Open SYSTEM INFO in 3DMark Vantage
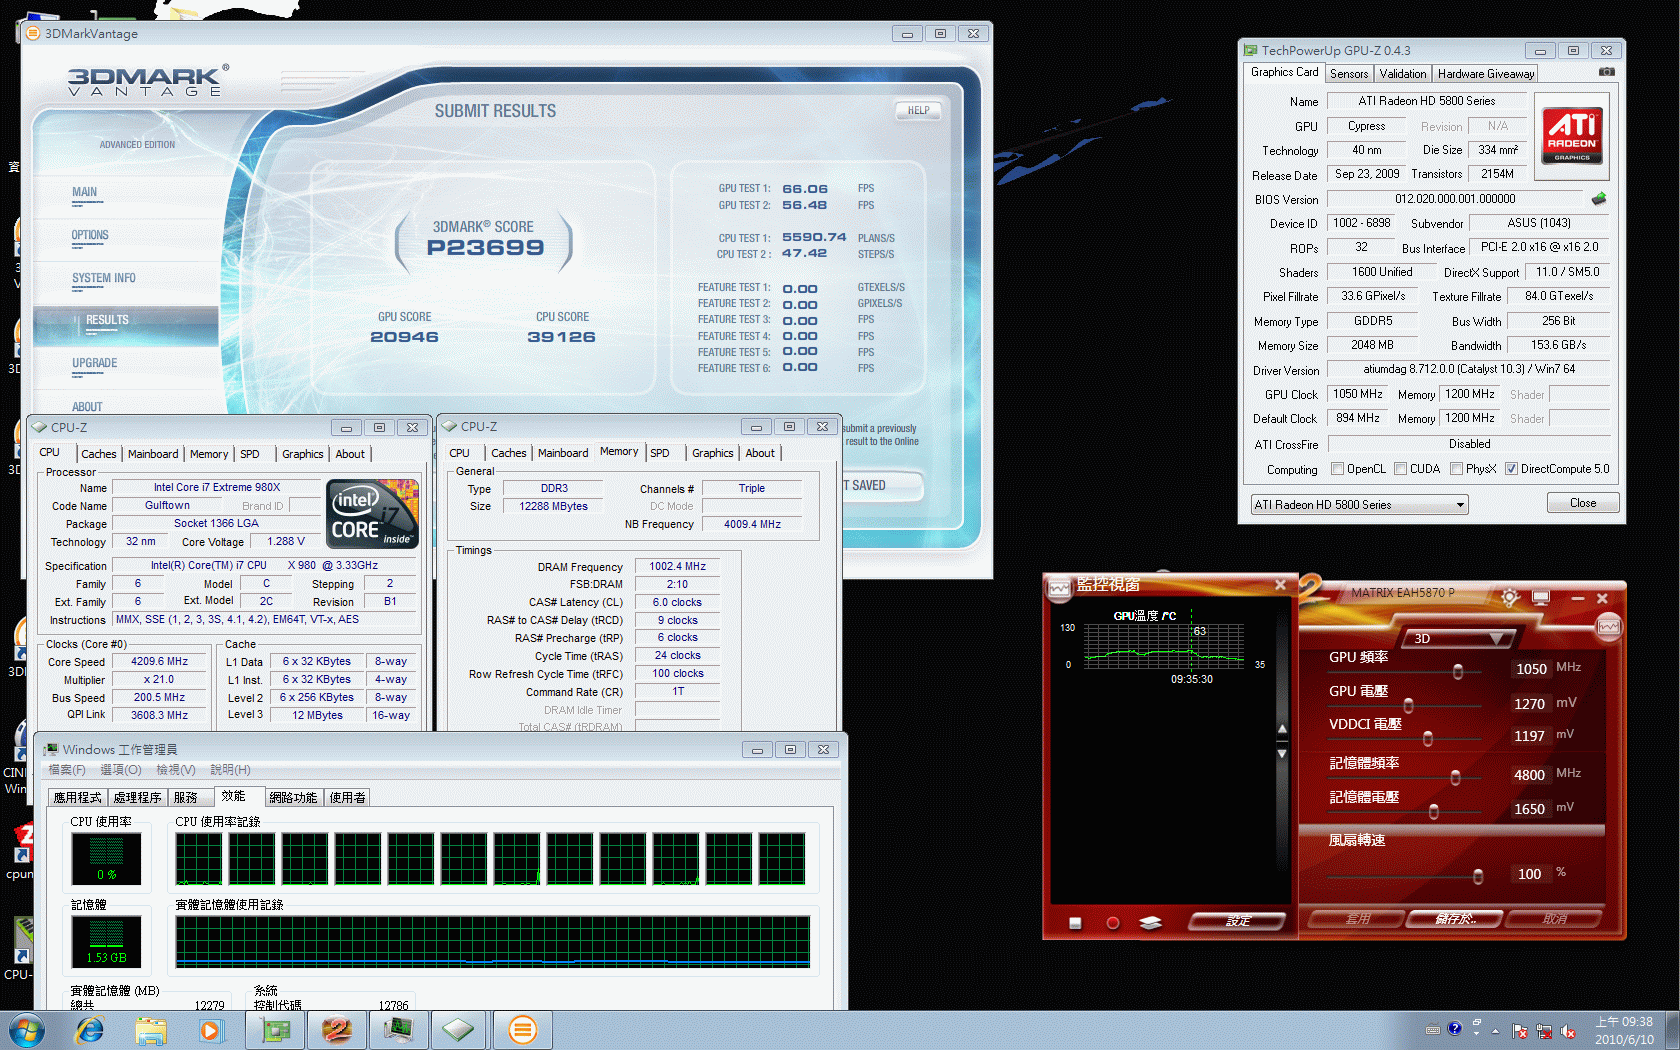 pos(104,278)
